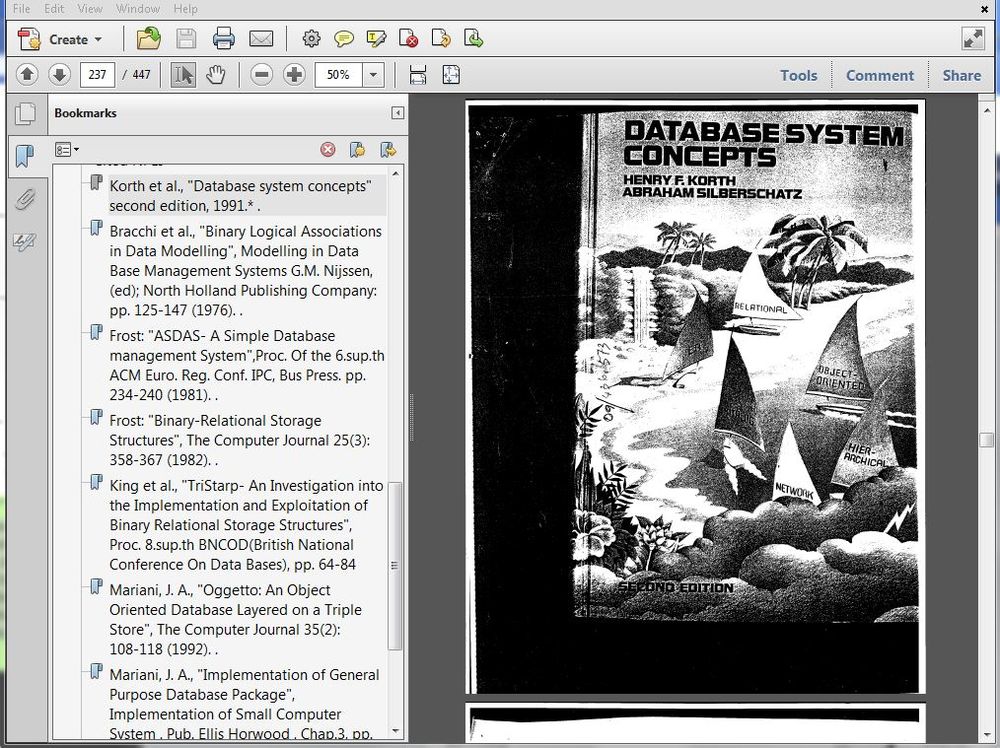Screen dimensions: 1000x748
Task: Open the Edit menu
Action: tap(54, 8)
